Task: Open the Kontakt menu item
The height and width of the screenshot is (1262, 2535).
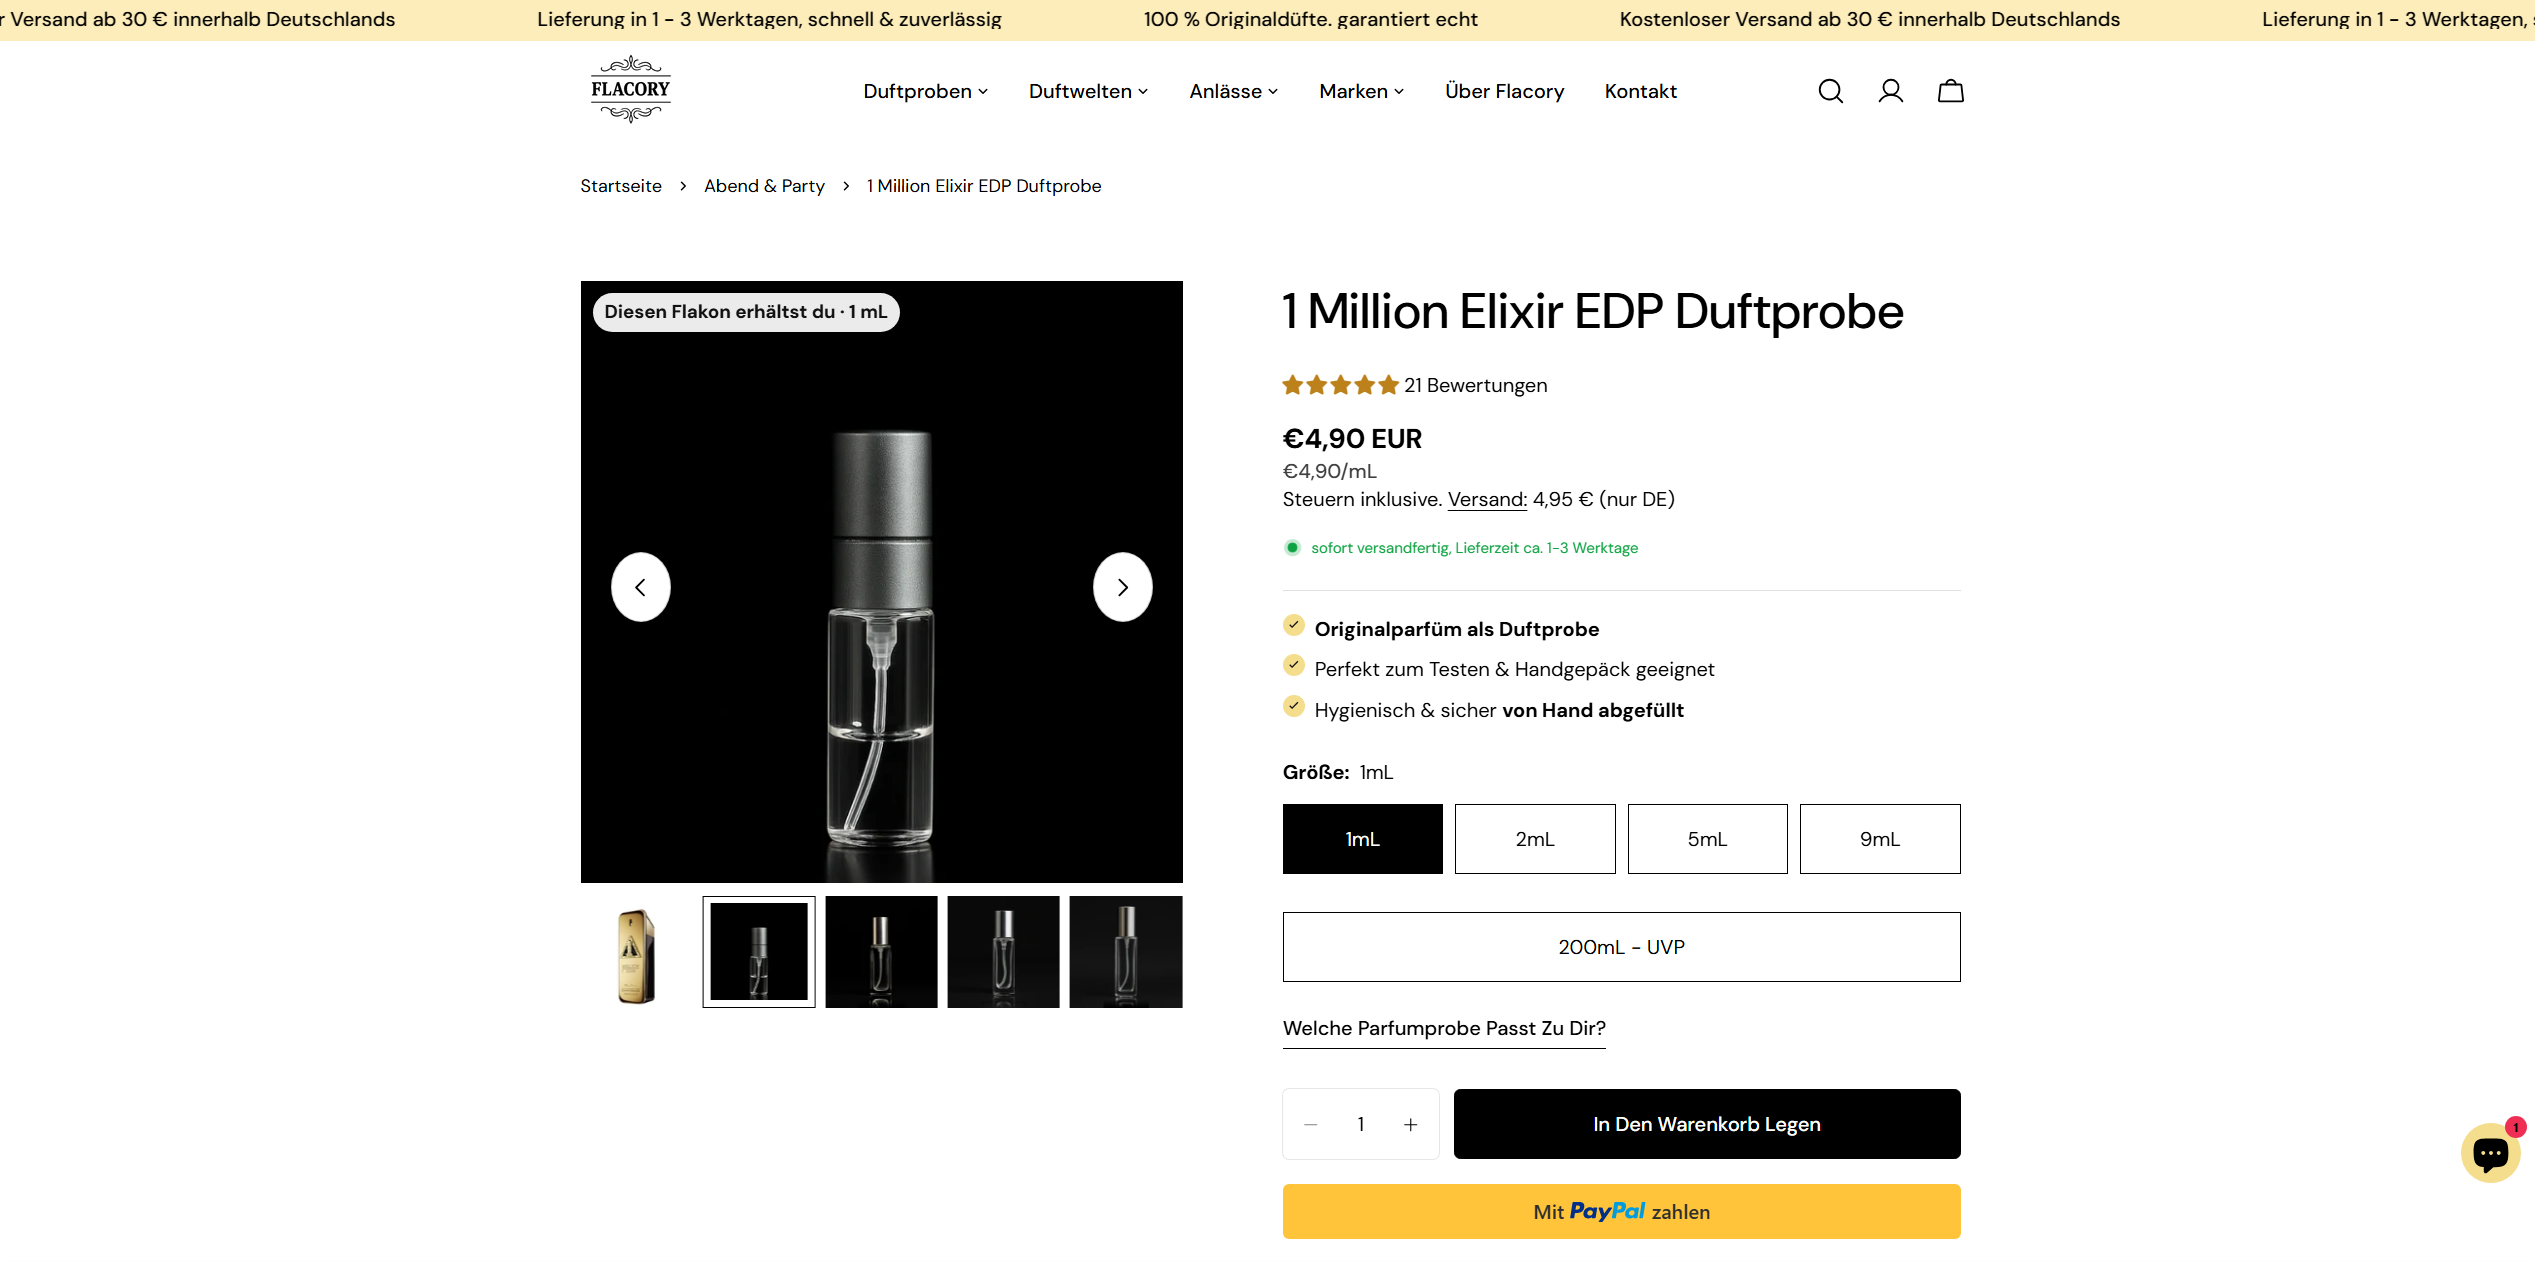Action: pyautogui.click(x=1640, y=91)
